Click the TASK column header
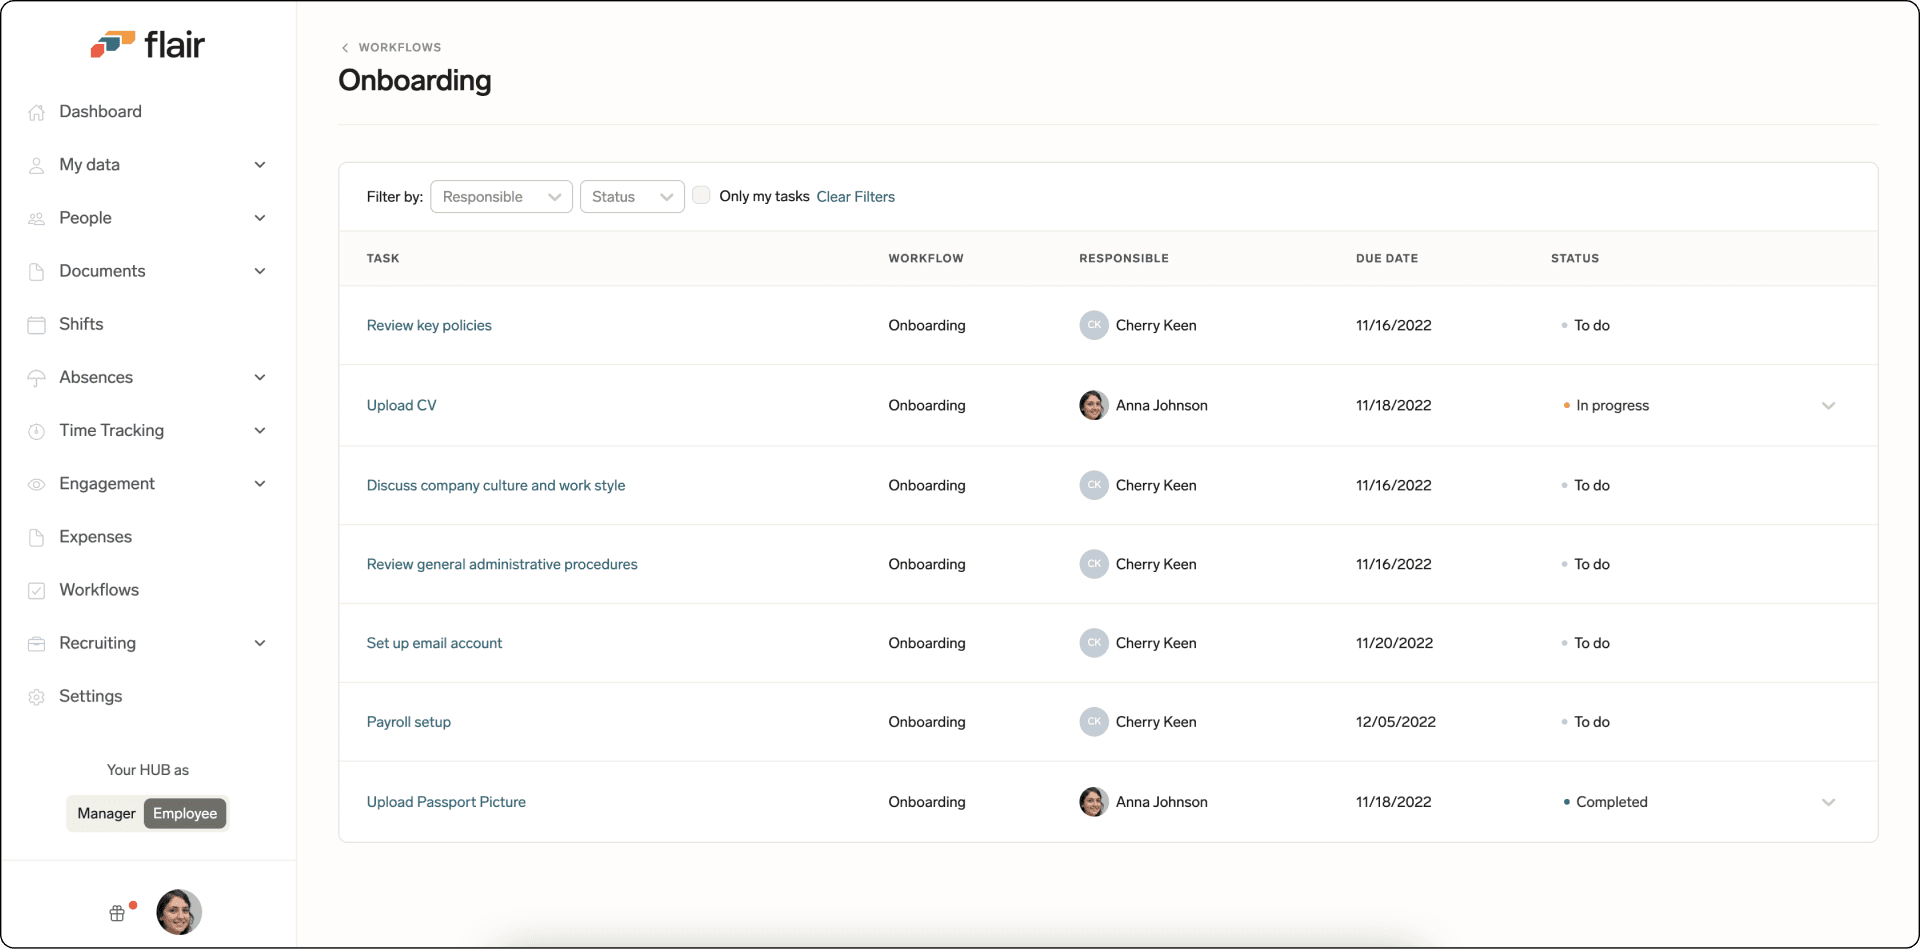This screenshot has width=1920, height=949. click(x=382, y=258)
